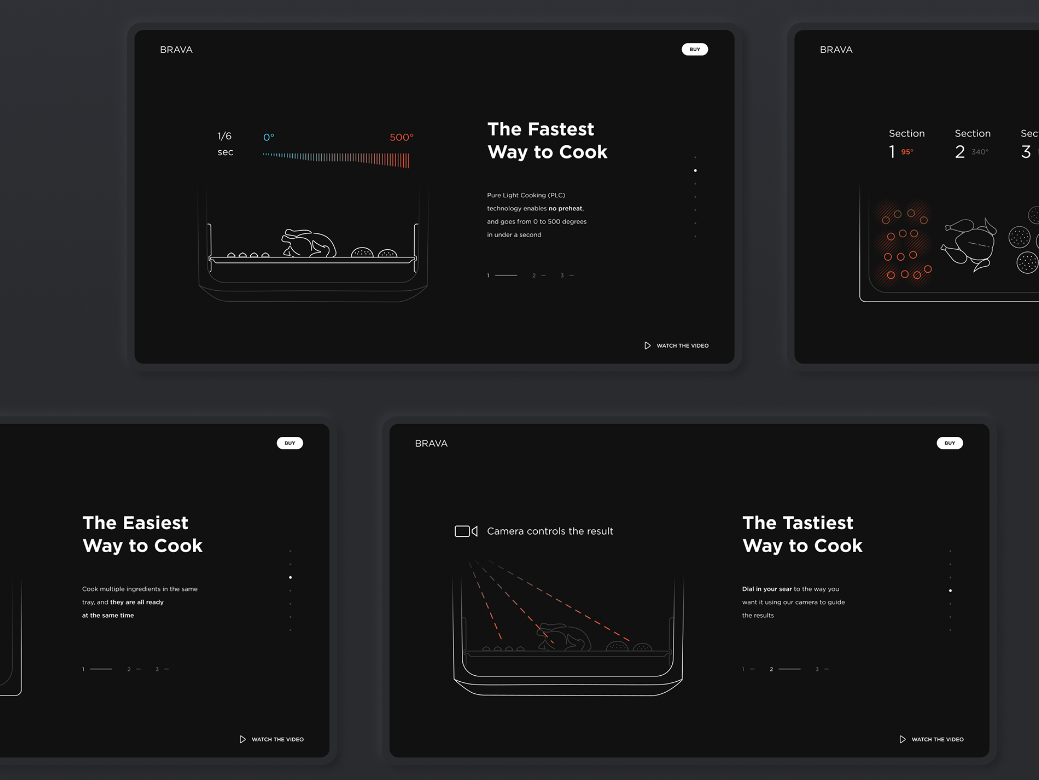Click active bright dot in Fastest card's vertical pager

(x=695, y=170)
